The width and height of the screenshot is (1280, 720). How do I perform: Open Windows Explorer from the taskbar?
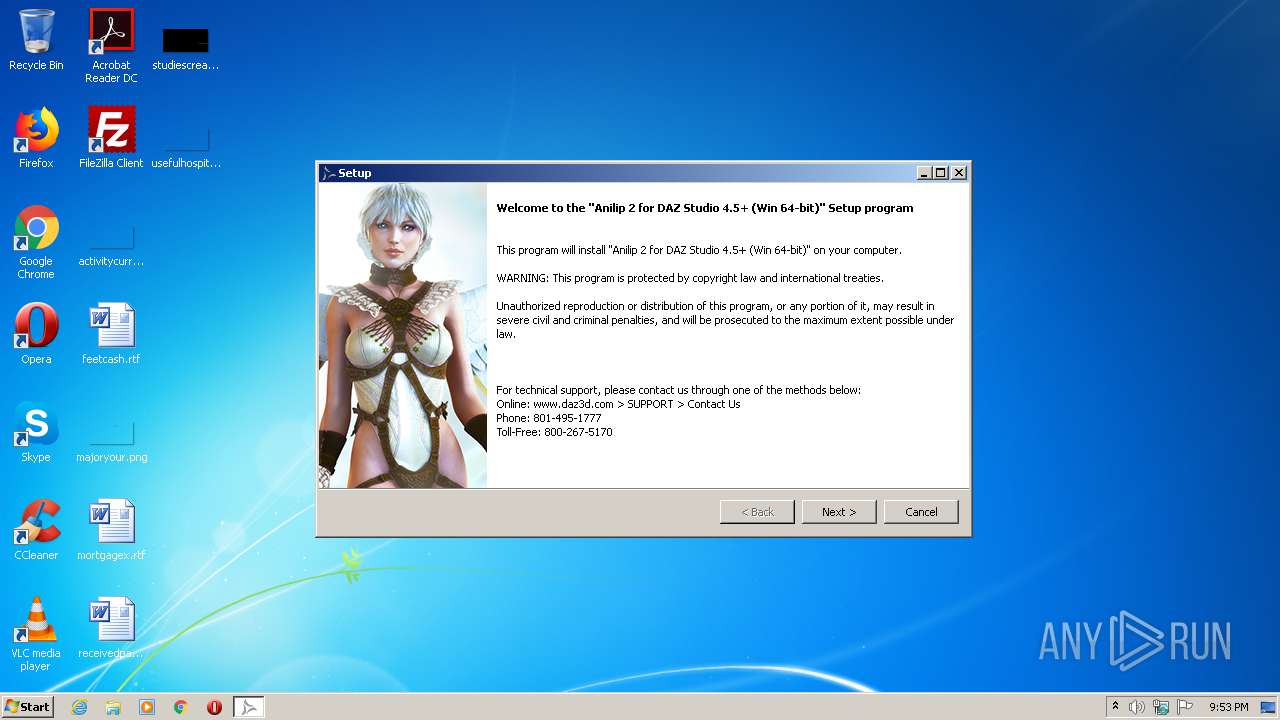tap(113, 707)
